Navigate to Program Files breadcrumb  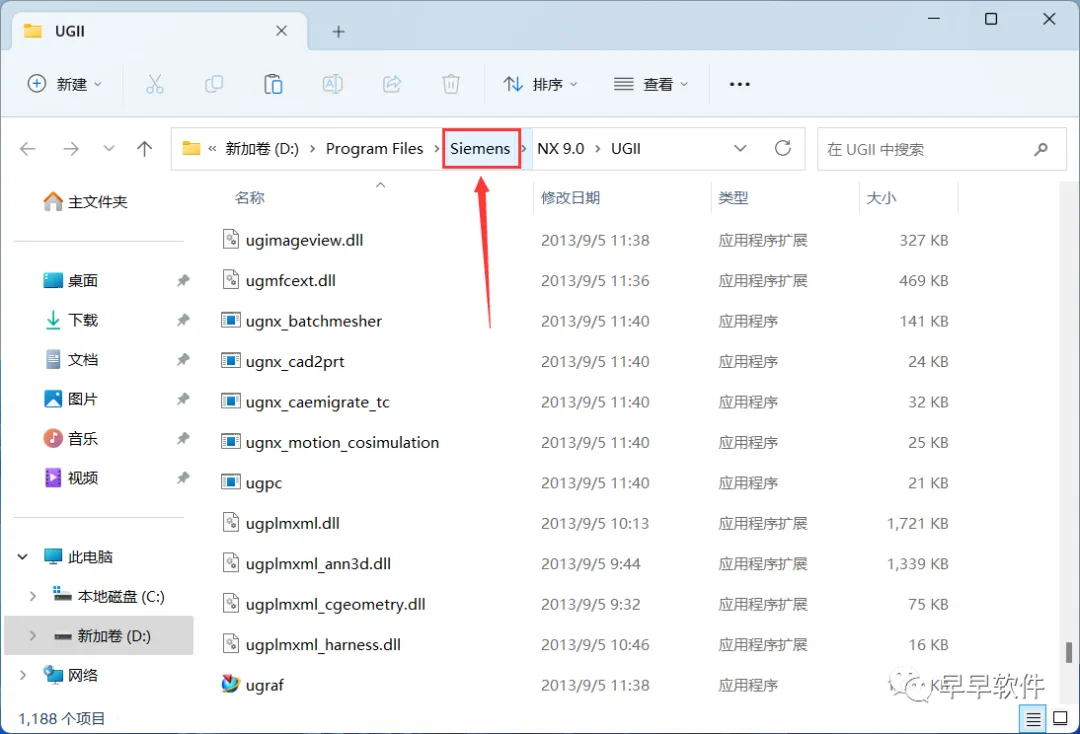coord(374,149)
